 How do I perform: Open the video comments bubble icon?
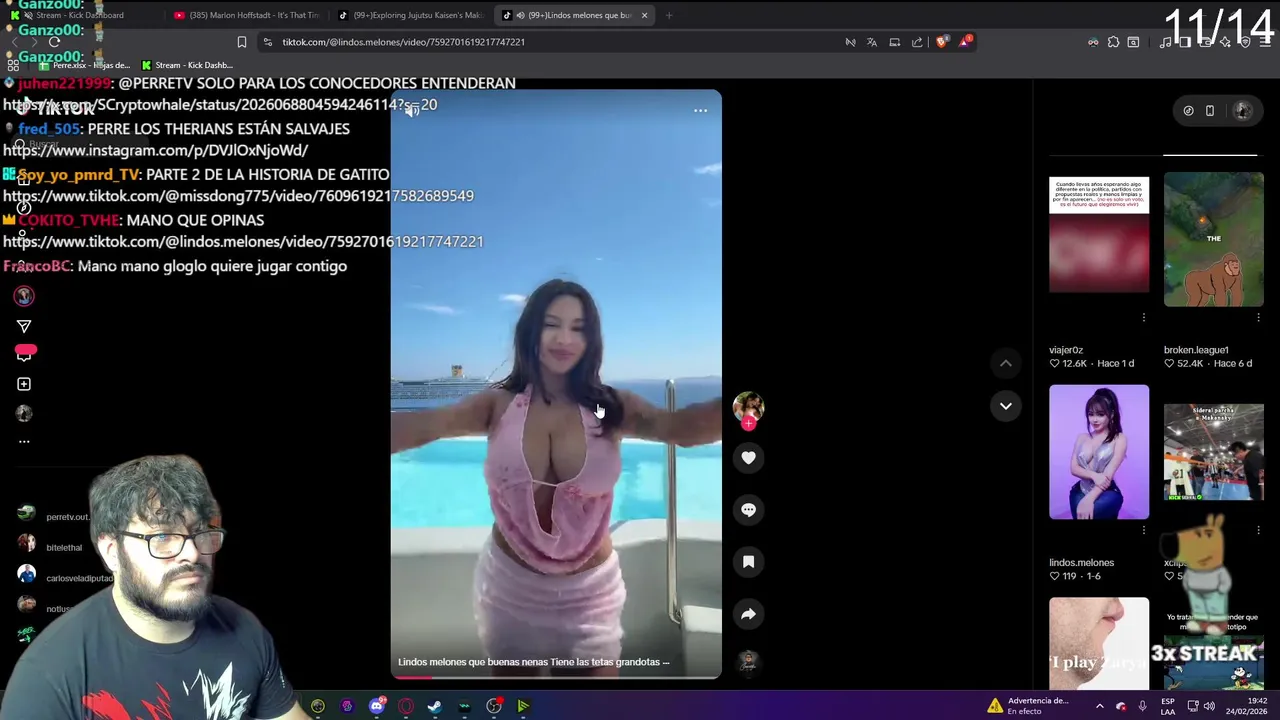748,510
